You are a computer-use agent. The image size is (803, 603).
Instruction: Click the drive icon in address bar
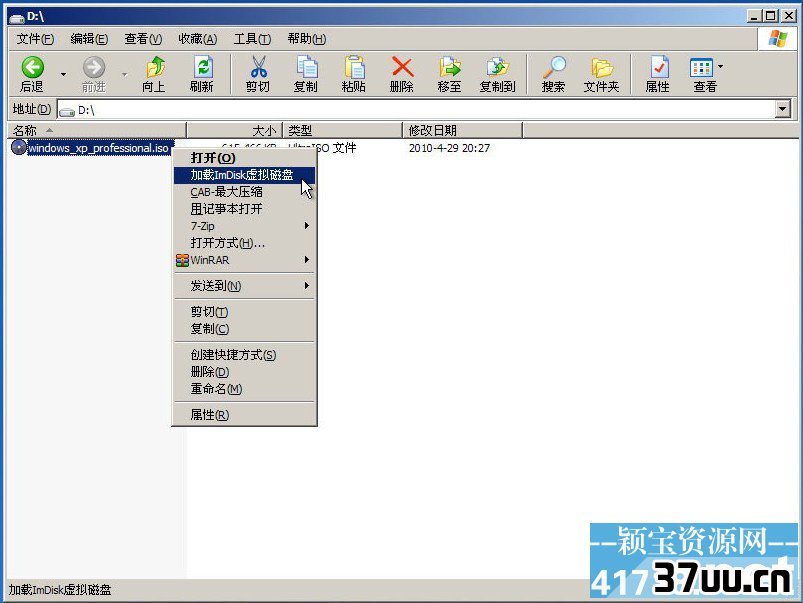tap(67, 111)
